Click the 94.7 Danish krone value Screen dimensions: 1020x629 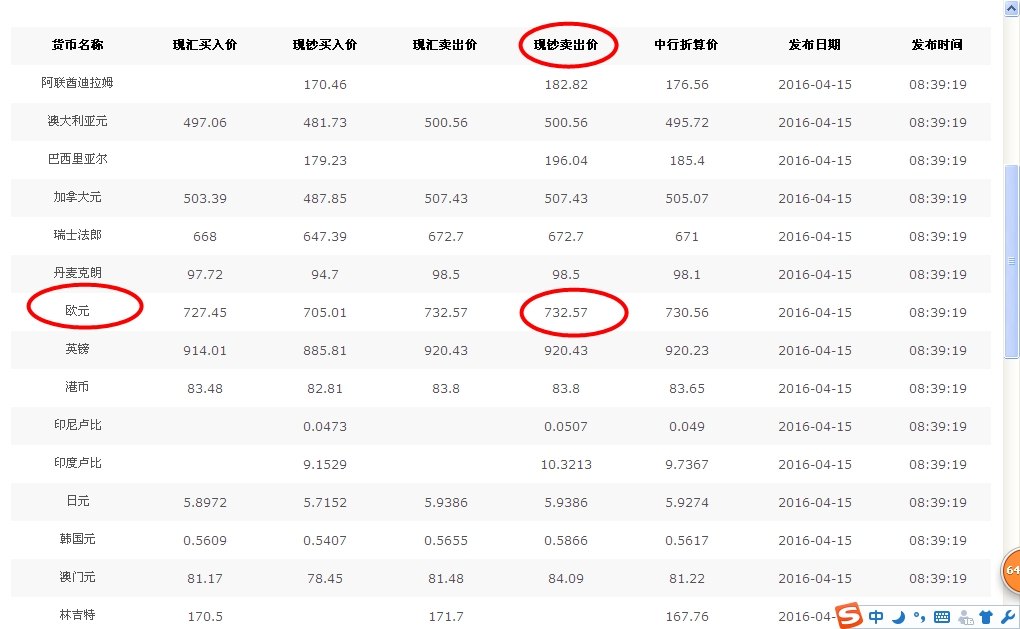(325, 274)
